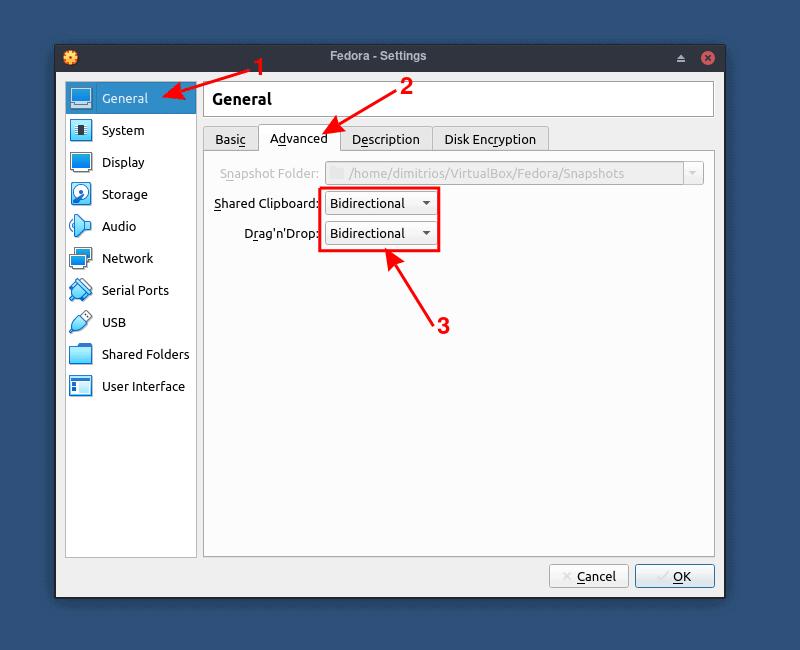Open the Drag'n'Drop dropdown
This screenshot has height=650, width=800.
[x=378, y=234]
